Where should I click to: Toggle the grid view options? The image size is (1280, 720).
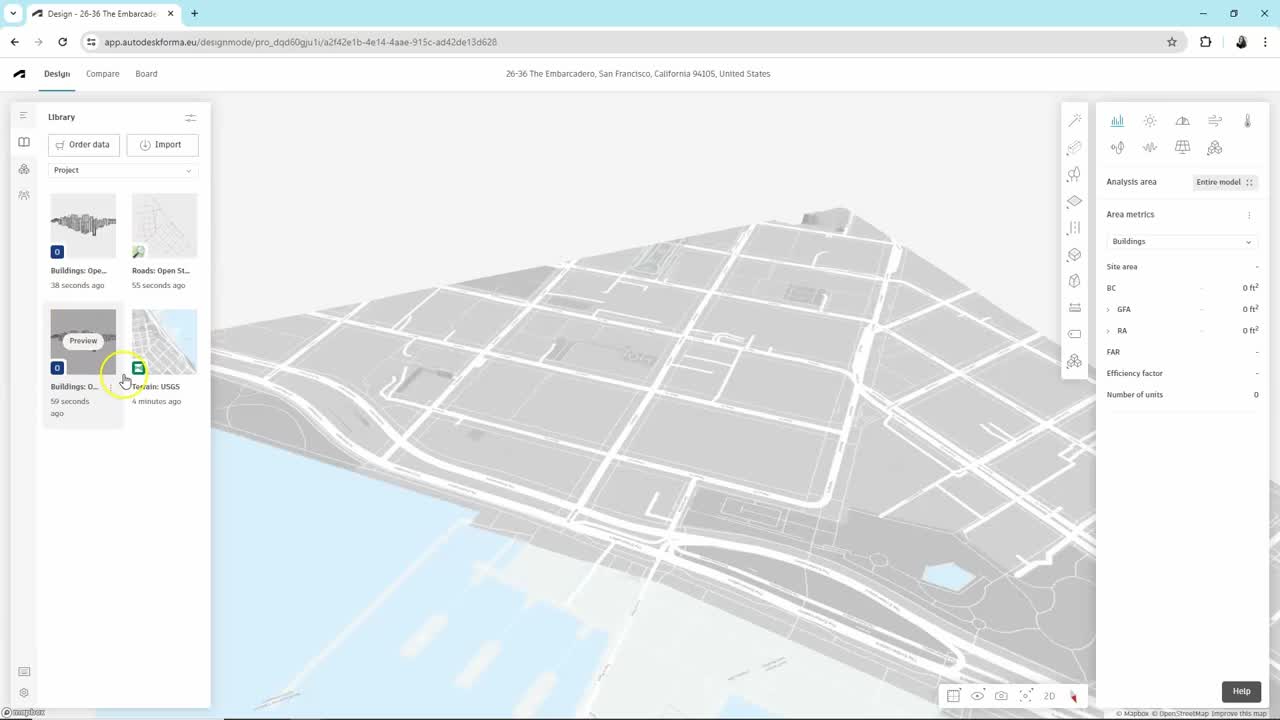tap(953, 696)
